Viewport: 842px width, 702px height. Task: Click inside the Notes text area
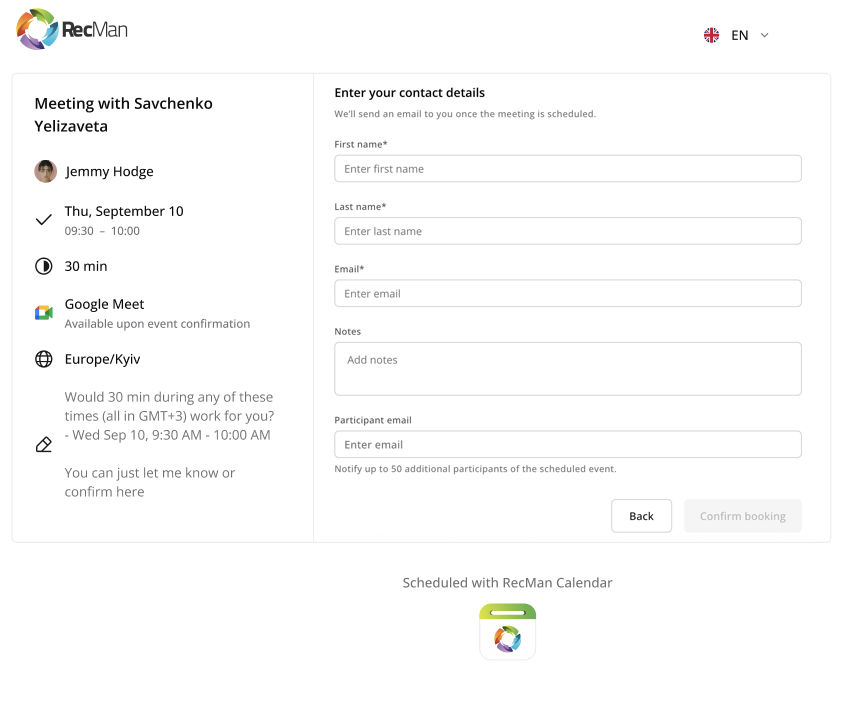[567, 369]
